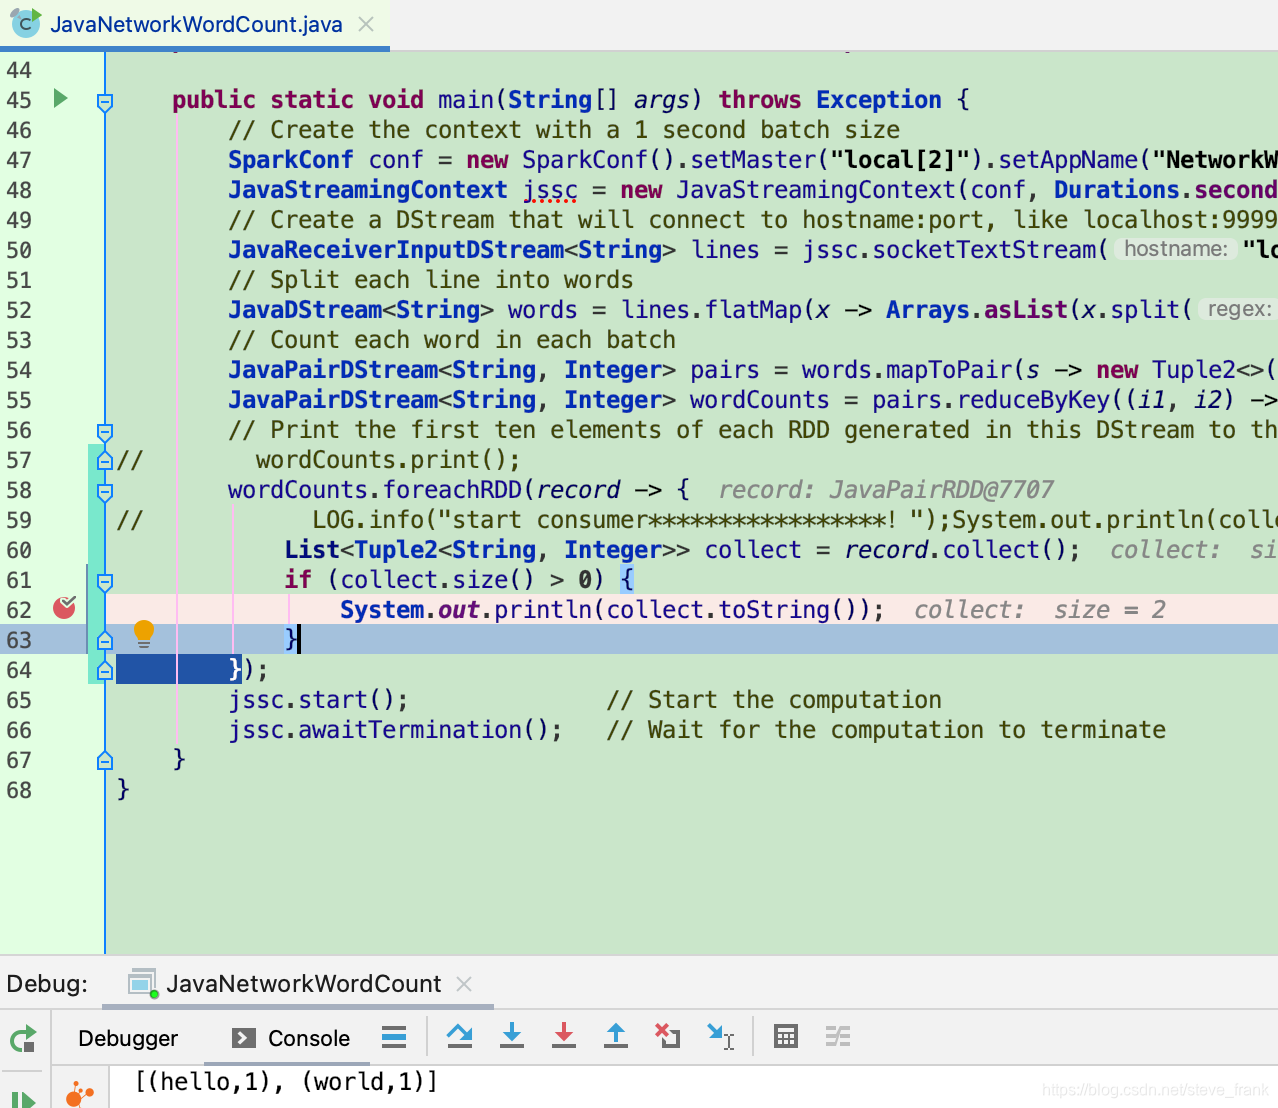Click 'Arrays.asList' on line 52
The width and height of the screenshot is (1278, 1108).
977,310
